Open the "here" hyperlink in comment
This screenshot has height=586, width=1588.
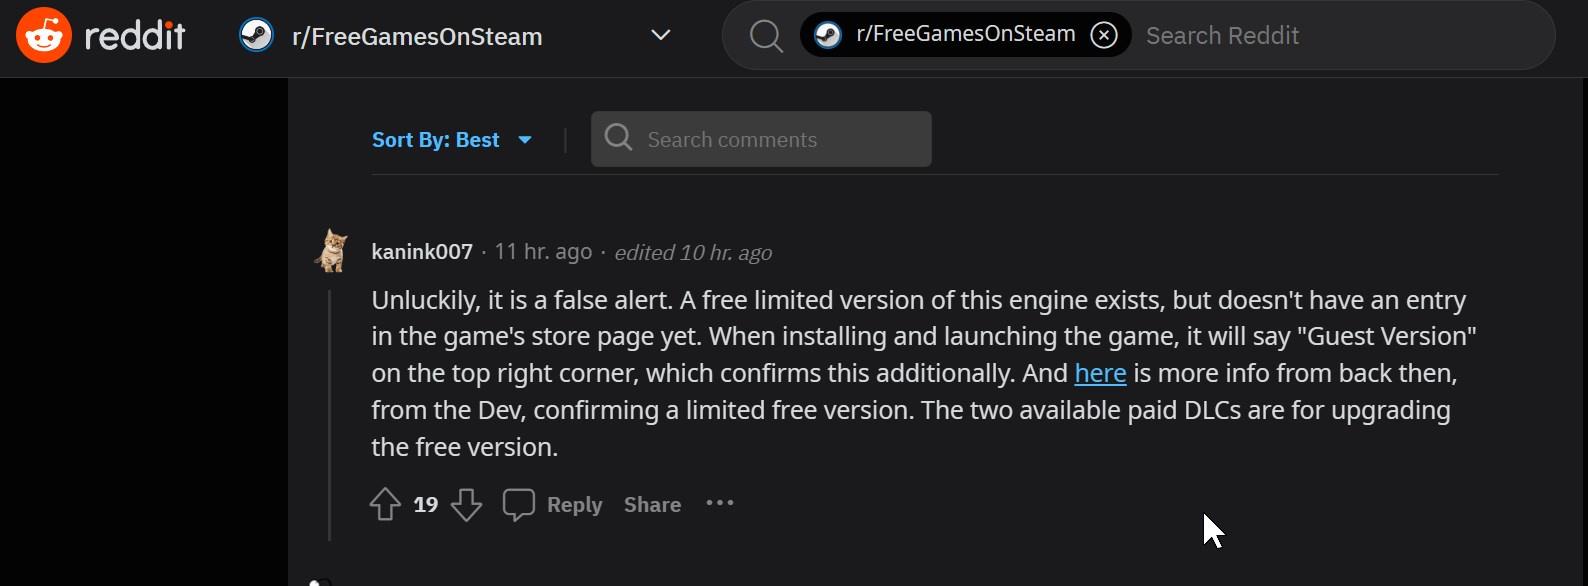[1100, 373]
